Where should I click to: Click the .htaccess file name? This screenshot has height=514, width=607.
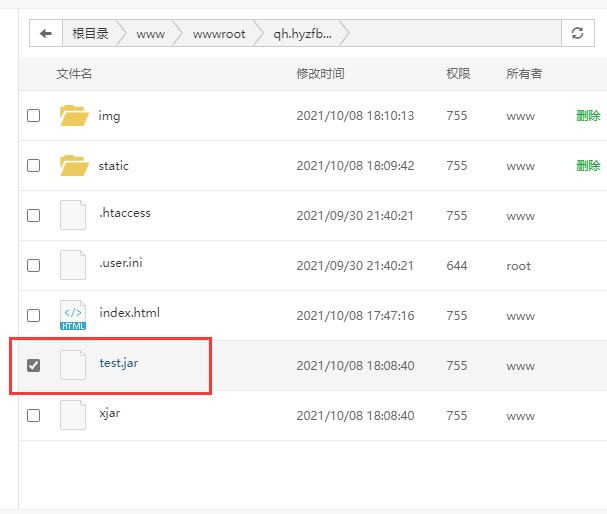(125, 212)
